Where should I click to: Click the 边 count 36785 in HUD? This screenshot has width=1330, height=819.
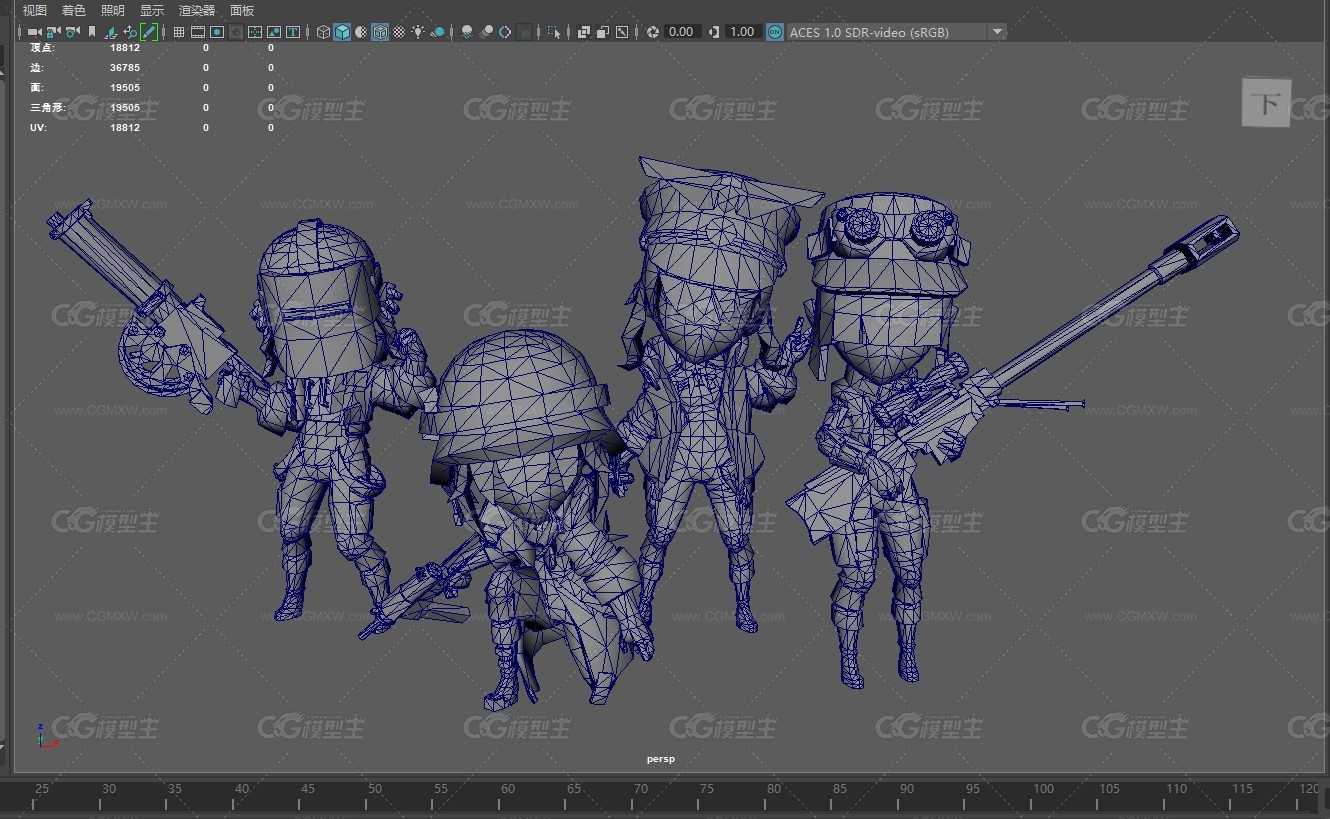(125, 68)
